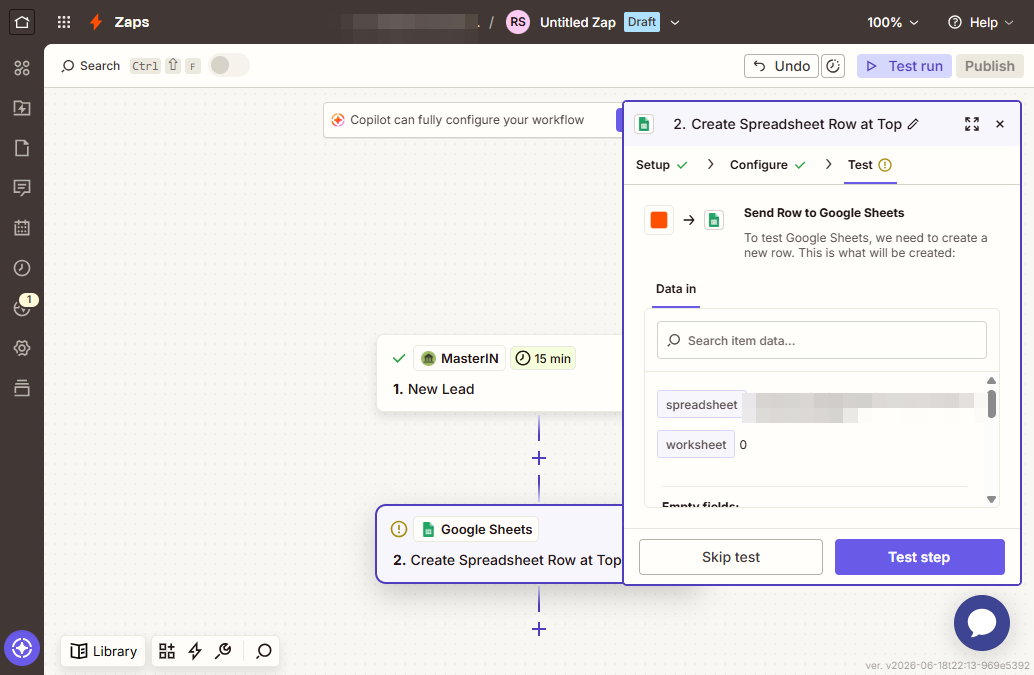Image resolution: width=1034 pixels, height=675 pixels.
Task: Start a Test run
Action: (904, 66)
